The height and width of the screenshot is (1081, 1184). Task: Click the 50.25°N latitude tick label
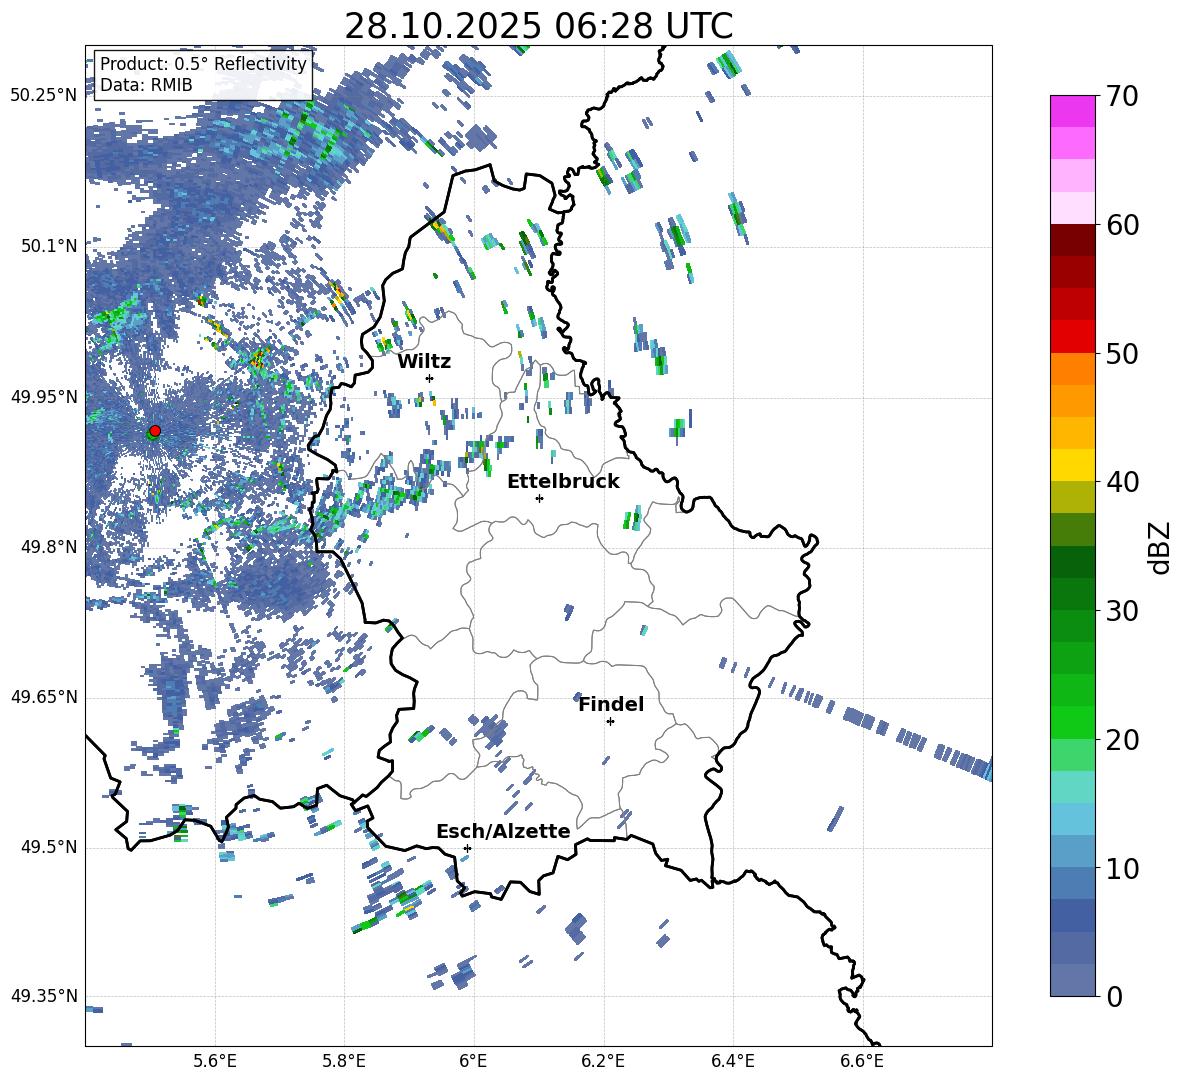pyautogui.click(x=44, y=96)
